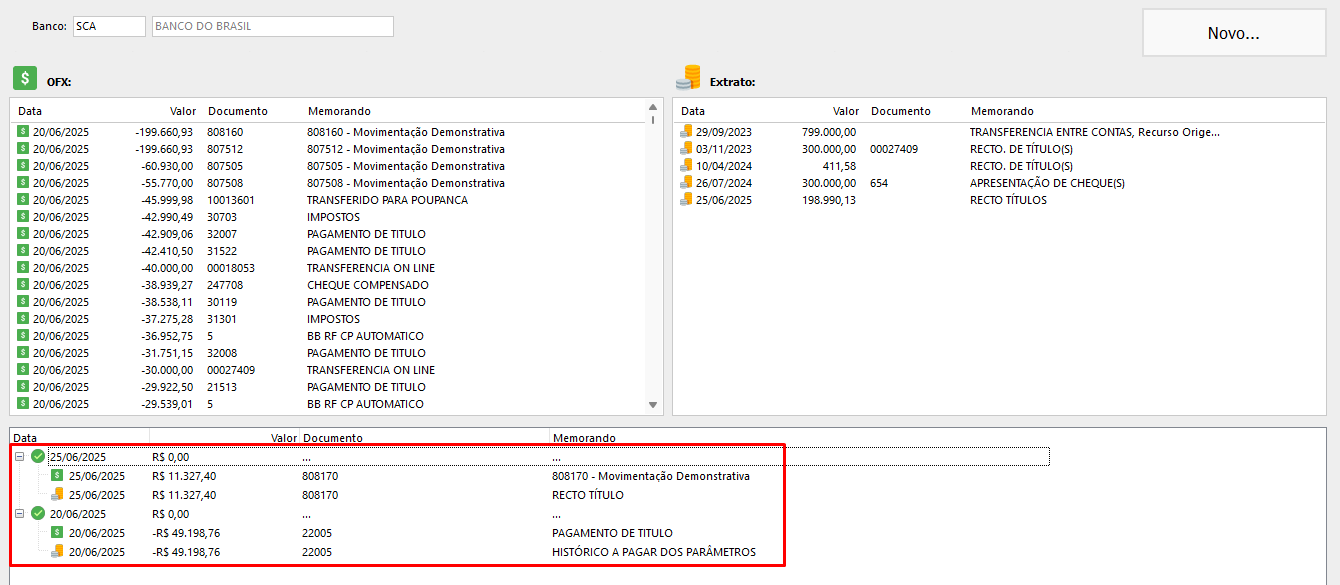Collapse the 25/06/2025 reconciliation group
Viewport: 1340px width, 585px height.
point(19,457)
